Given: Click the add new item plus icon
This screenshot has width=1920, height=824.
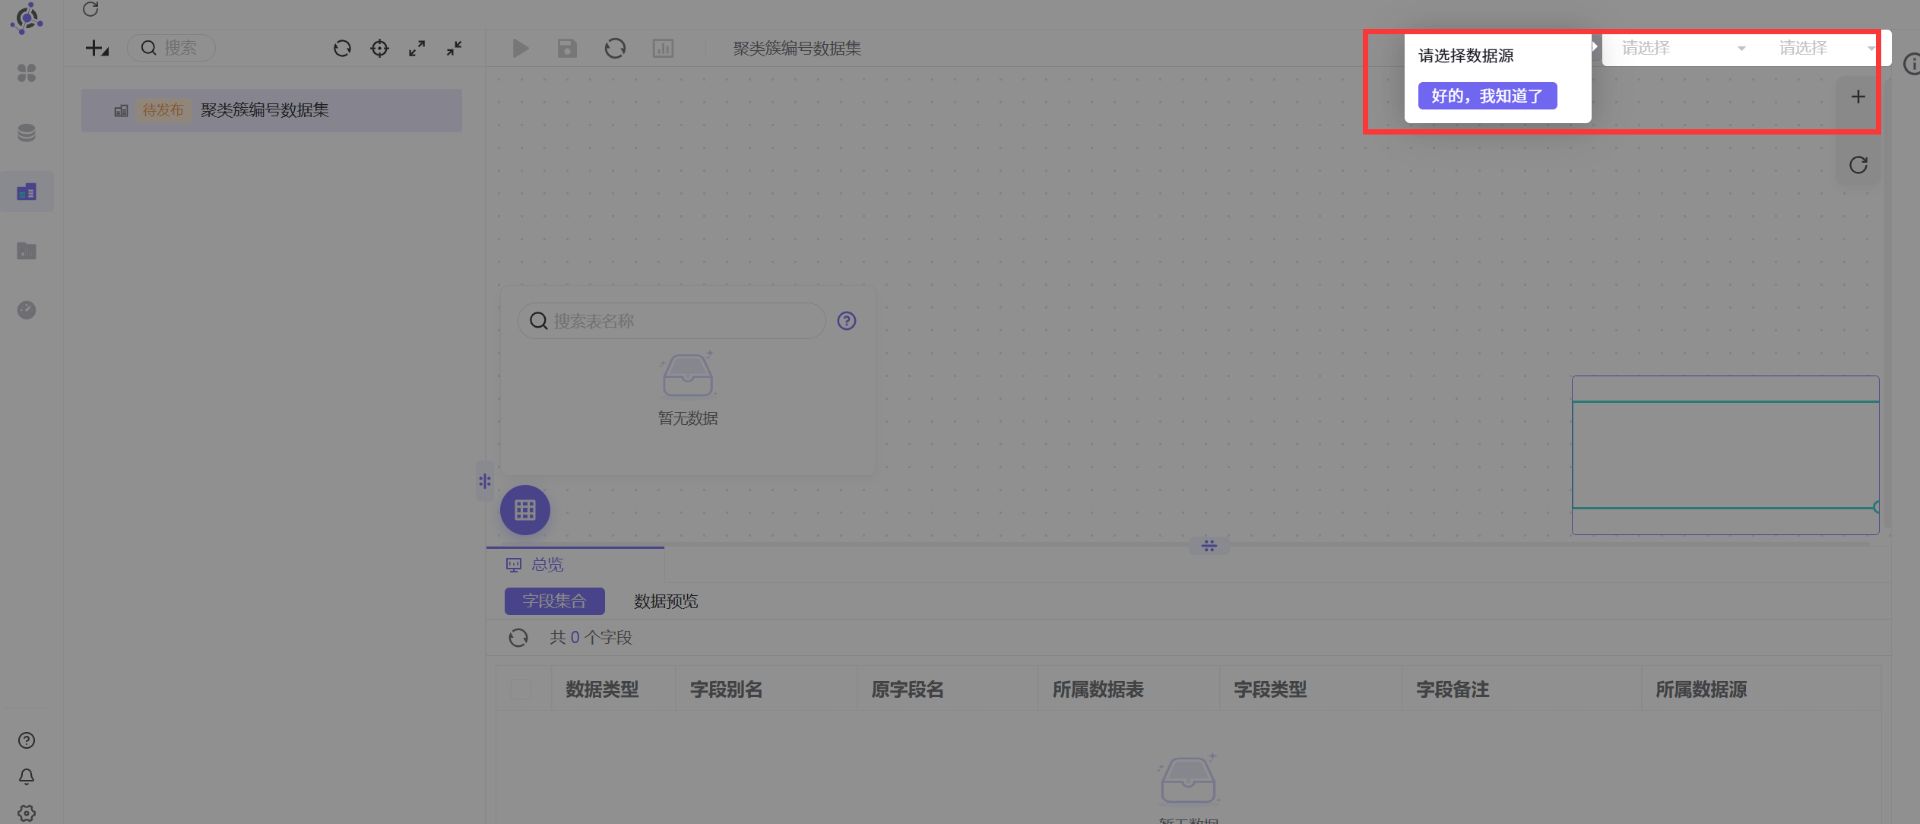Looking at the screenshot, I should point(97,48).
